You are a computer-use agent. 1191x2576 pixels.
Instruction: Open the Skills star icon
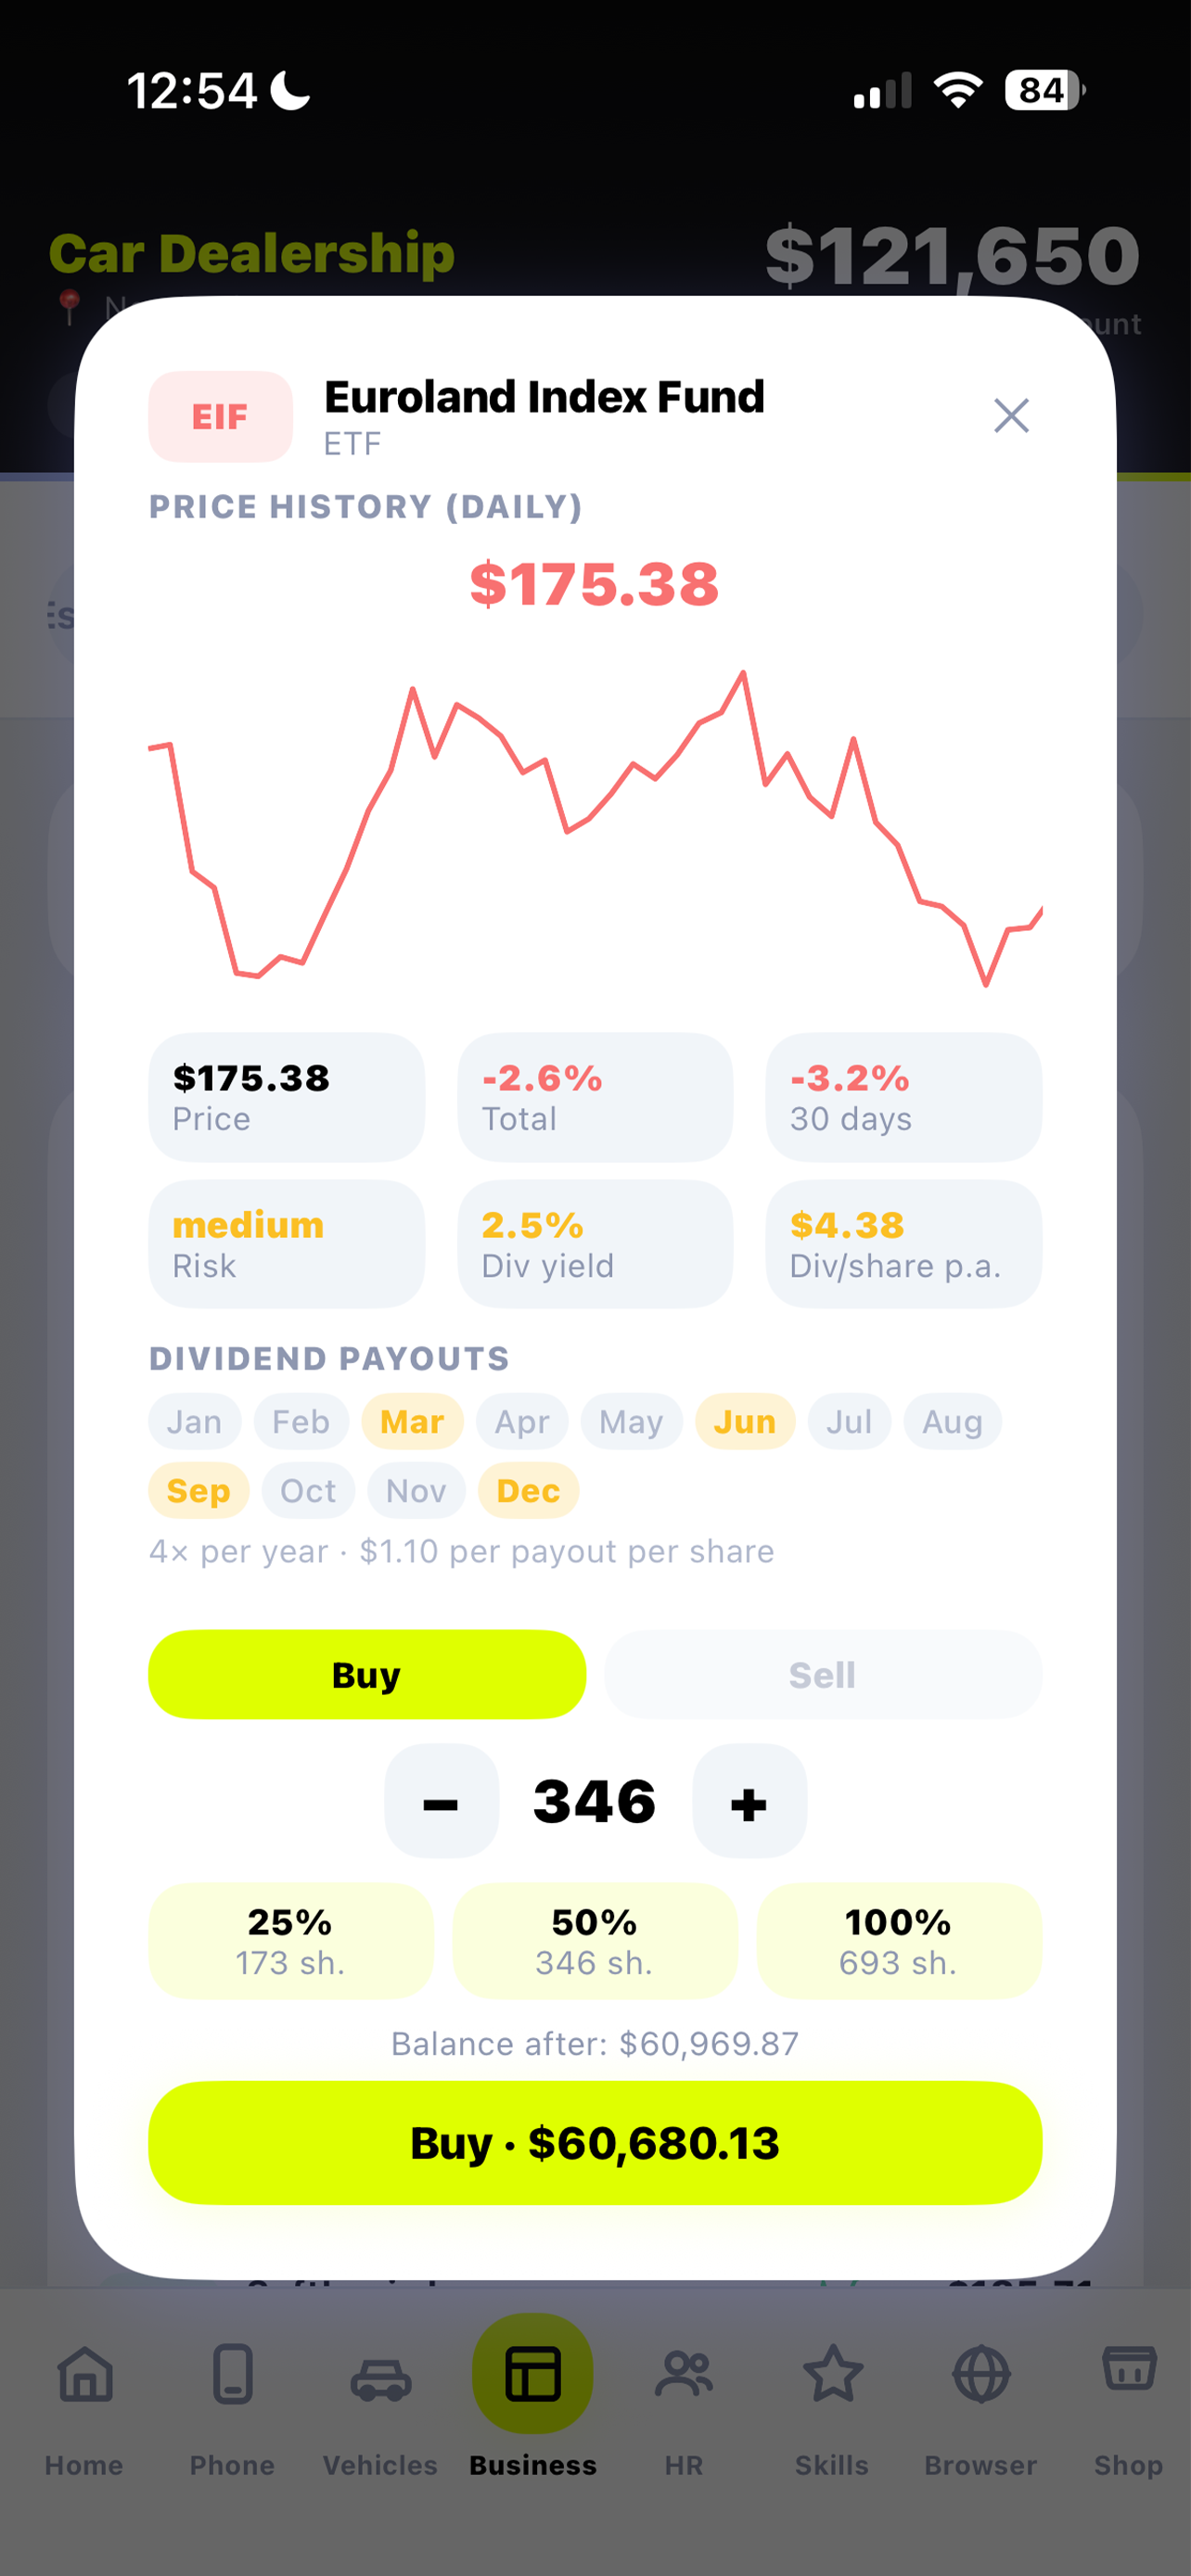tap(833, 2374)
